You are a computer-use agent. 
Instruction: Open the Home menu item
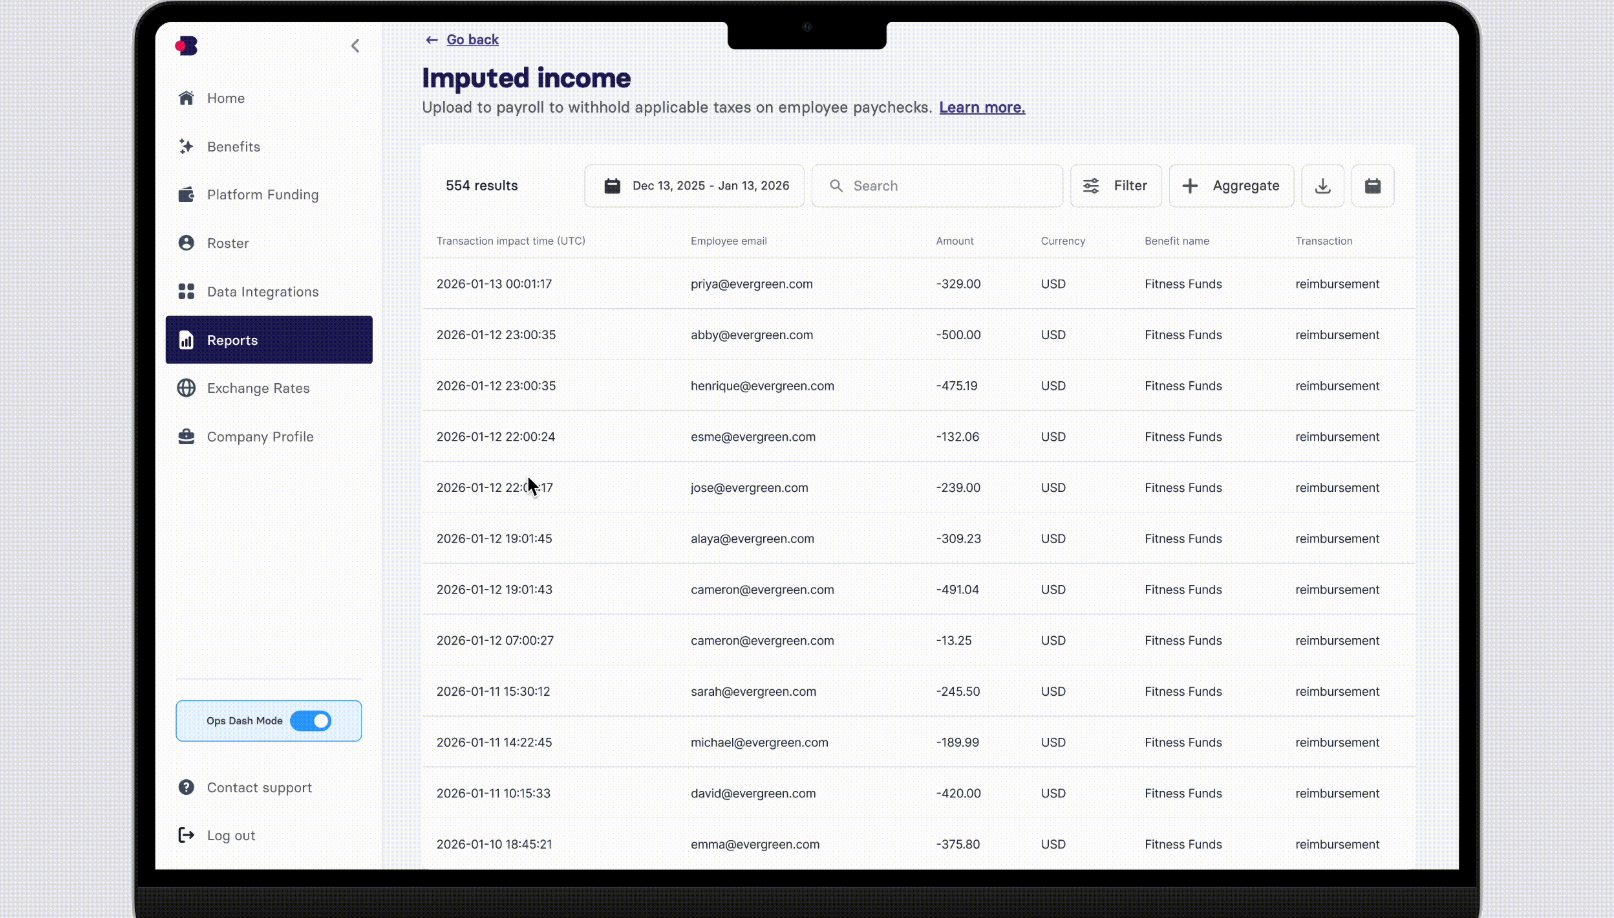[226, 98]
